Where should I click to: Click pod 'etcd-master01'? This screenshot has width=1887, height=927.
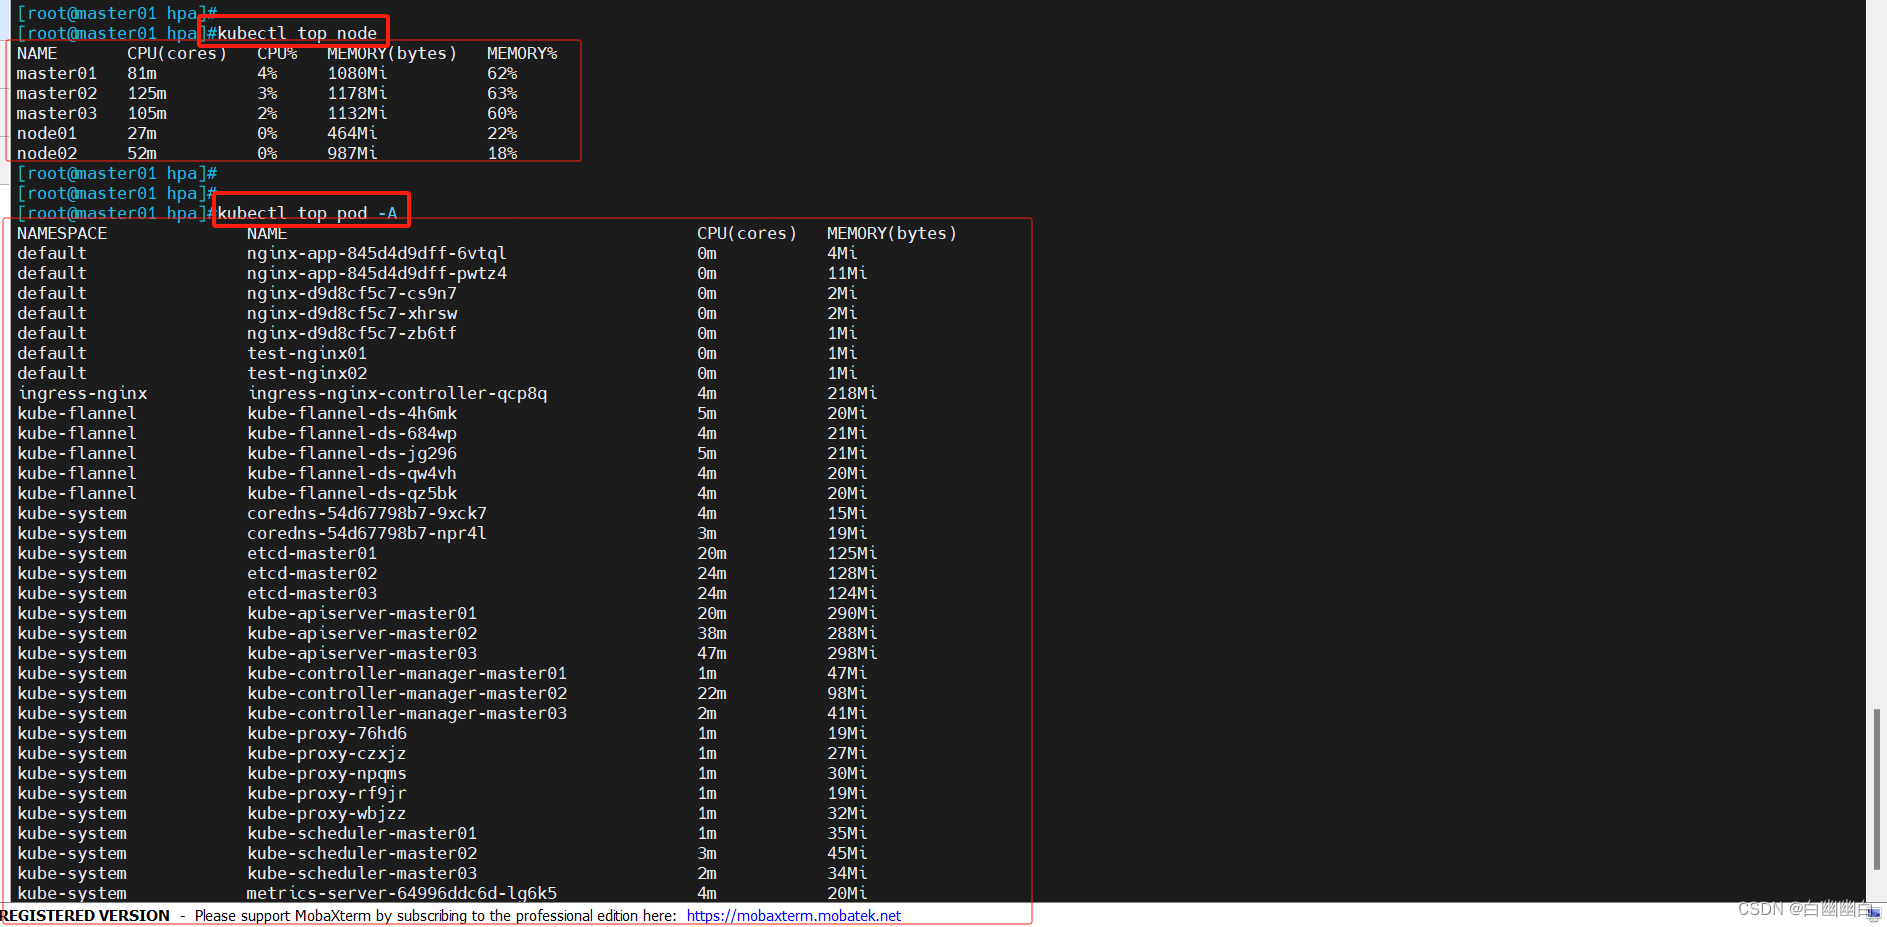pyautogui.click(x=312, y=553)
